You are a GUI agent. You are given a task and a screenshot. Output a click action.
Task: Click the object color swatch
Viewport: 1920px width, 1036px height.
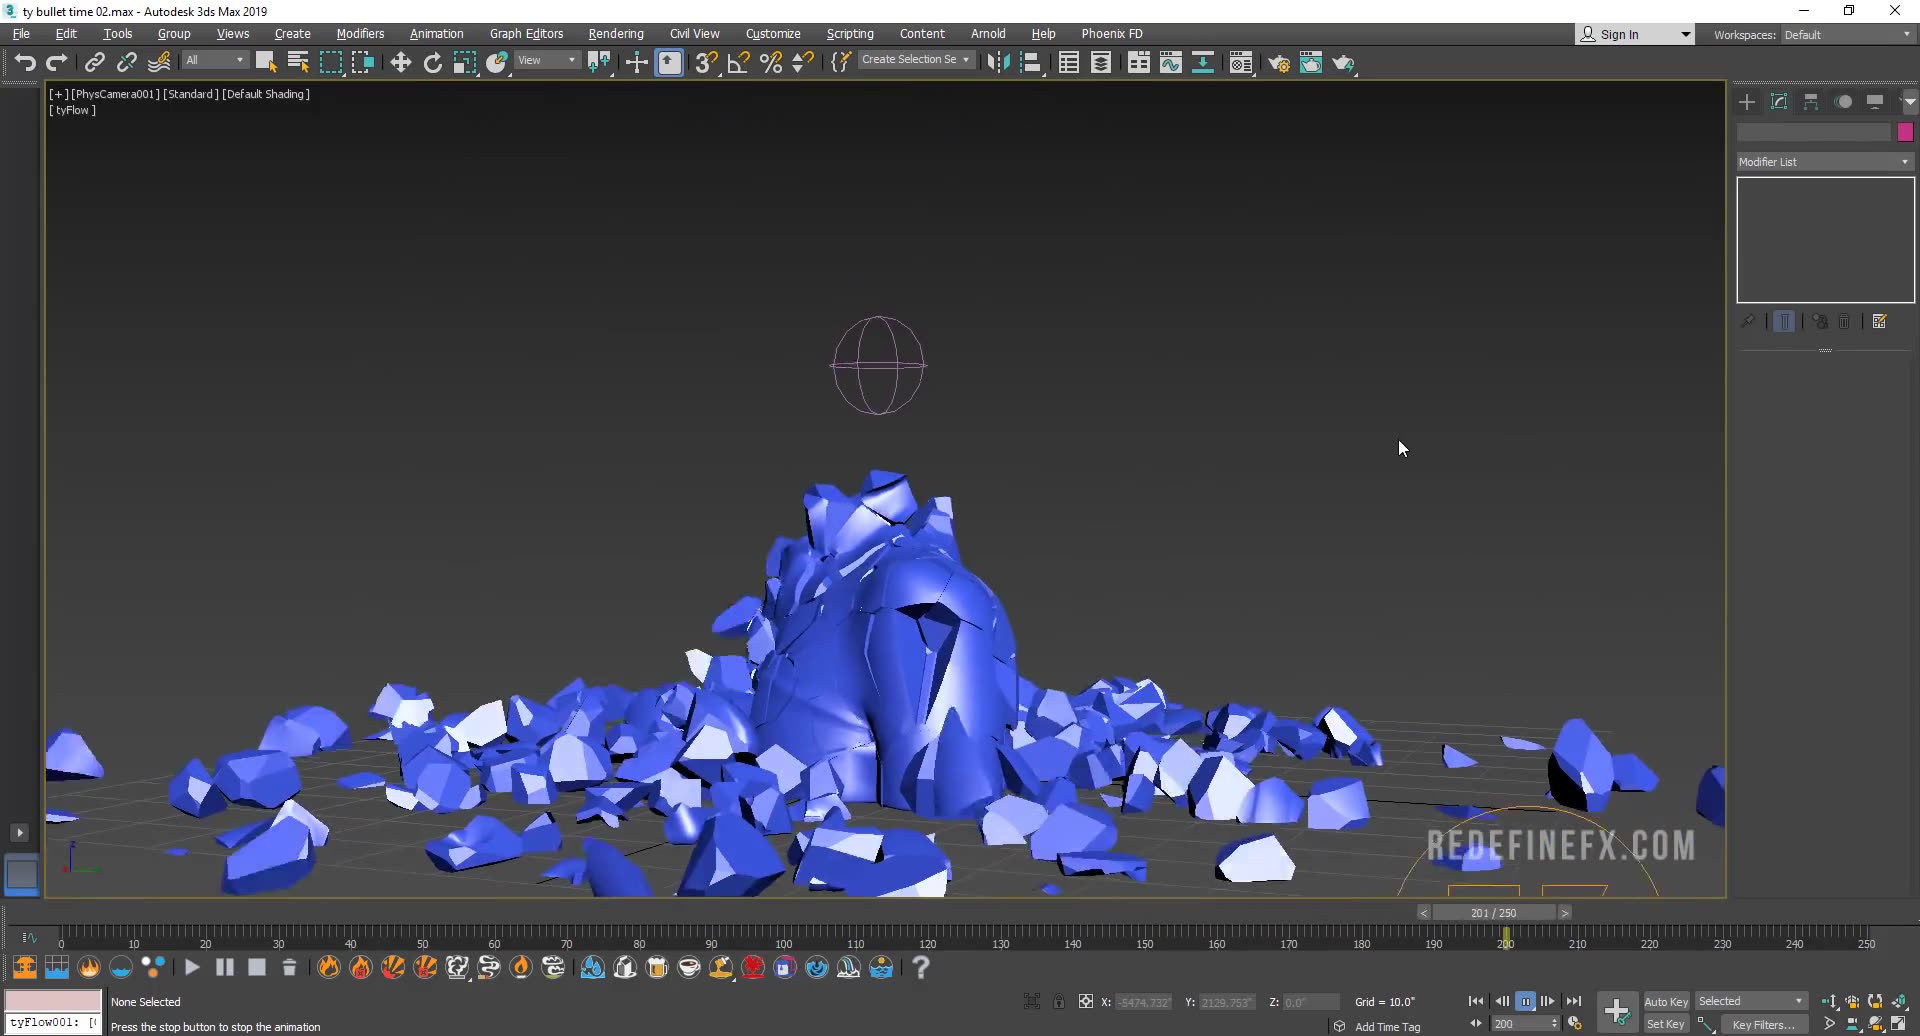pyautogui.click(x=1906, y=131)
